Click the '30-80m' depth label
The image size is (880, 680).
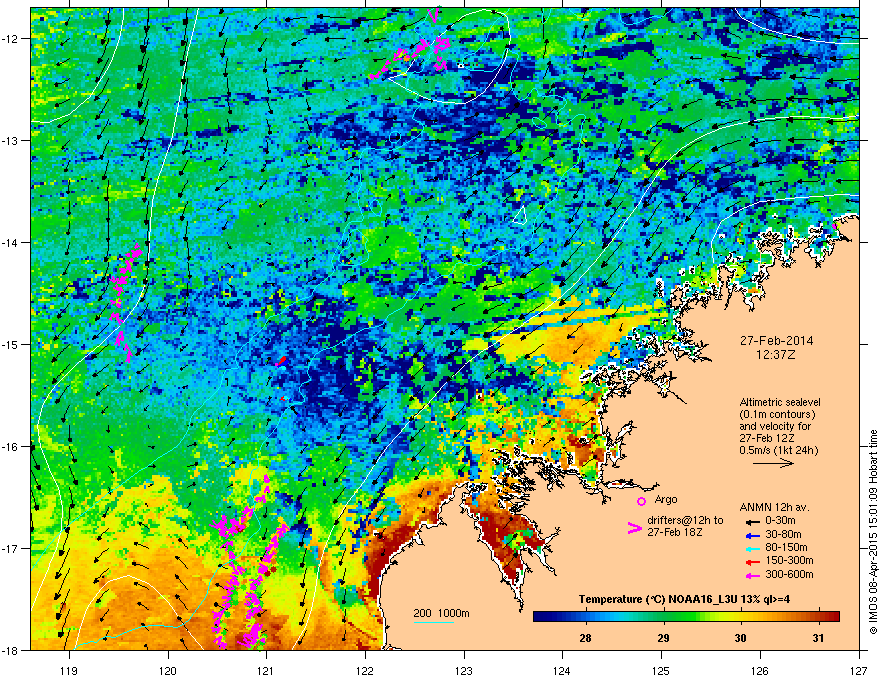783,534
